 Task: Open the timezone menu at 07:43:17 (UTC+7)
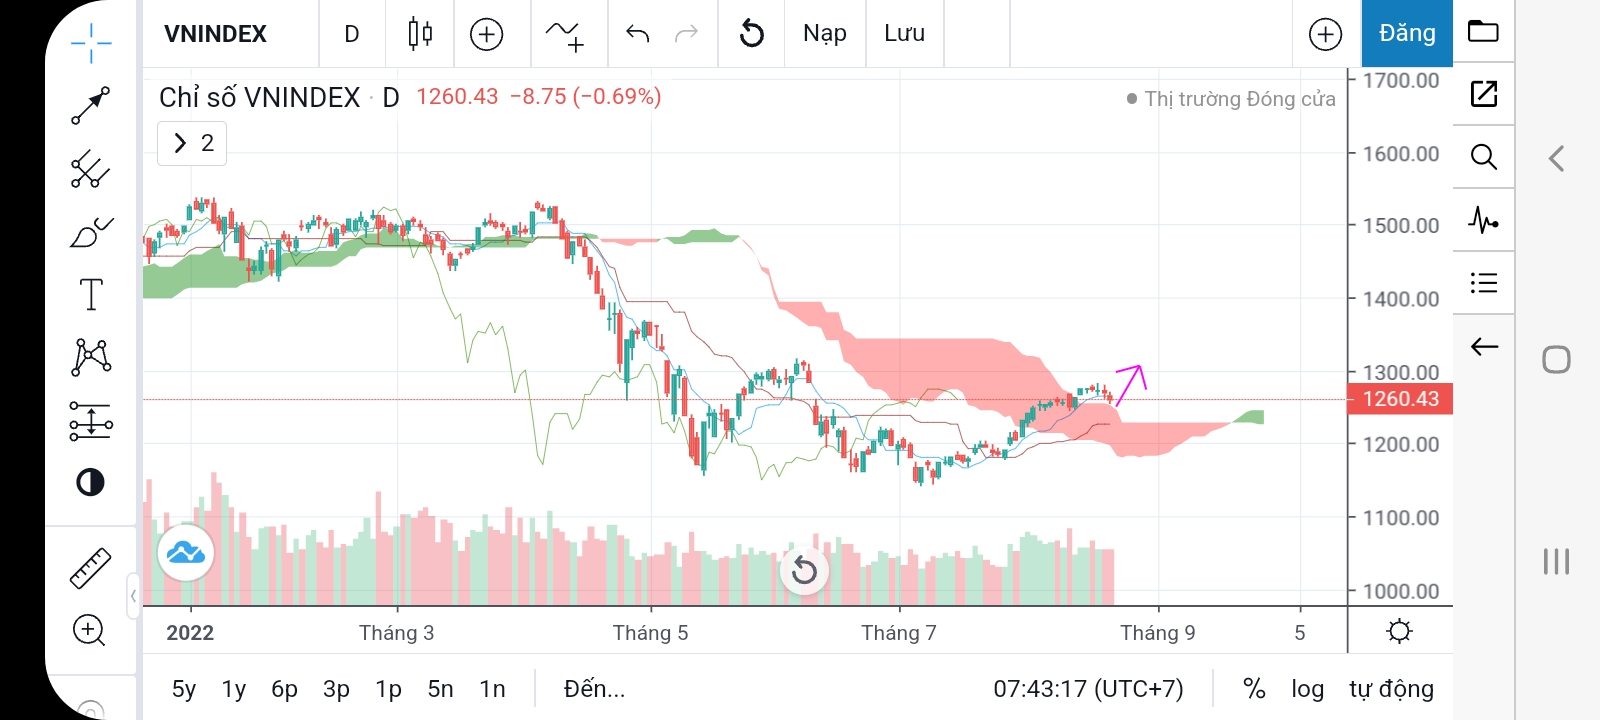(x=1088, y=688)
